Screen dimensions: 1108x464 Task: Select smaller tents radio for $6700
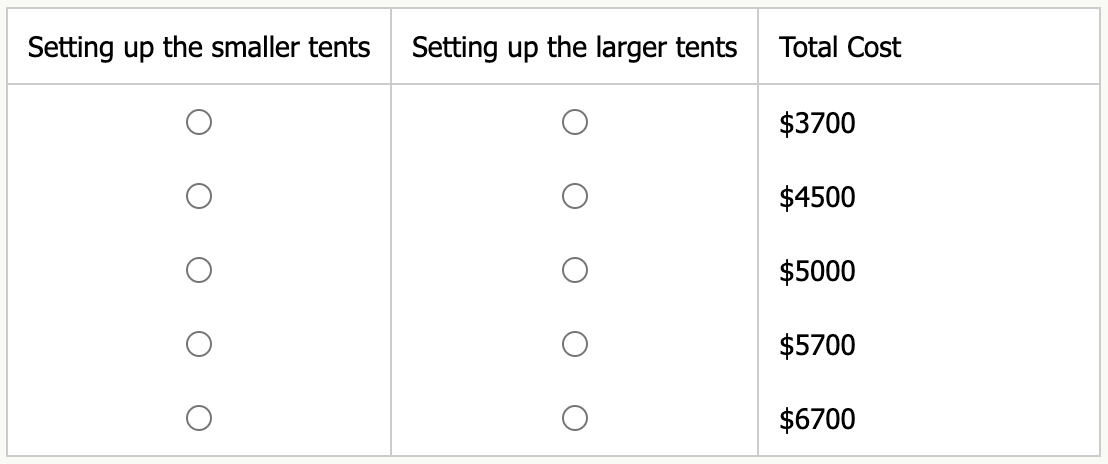tap(198, 417)
